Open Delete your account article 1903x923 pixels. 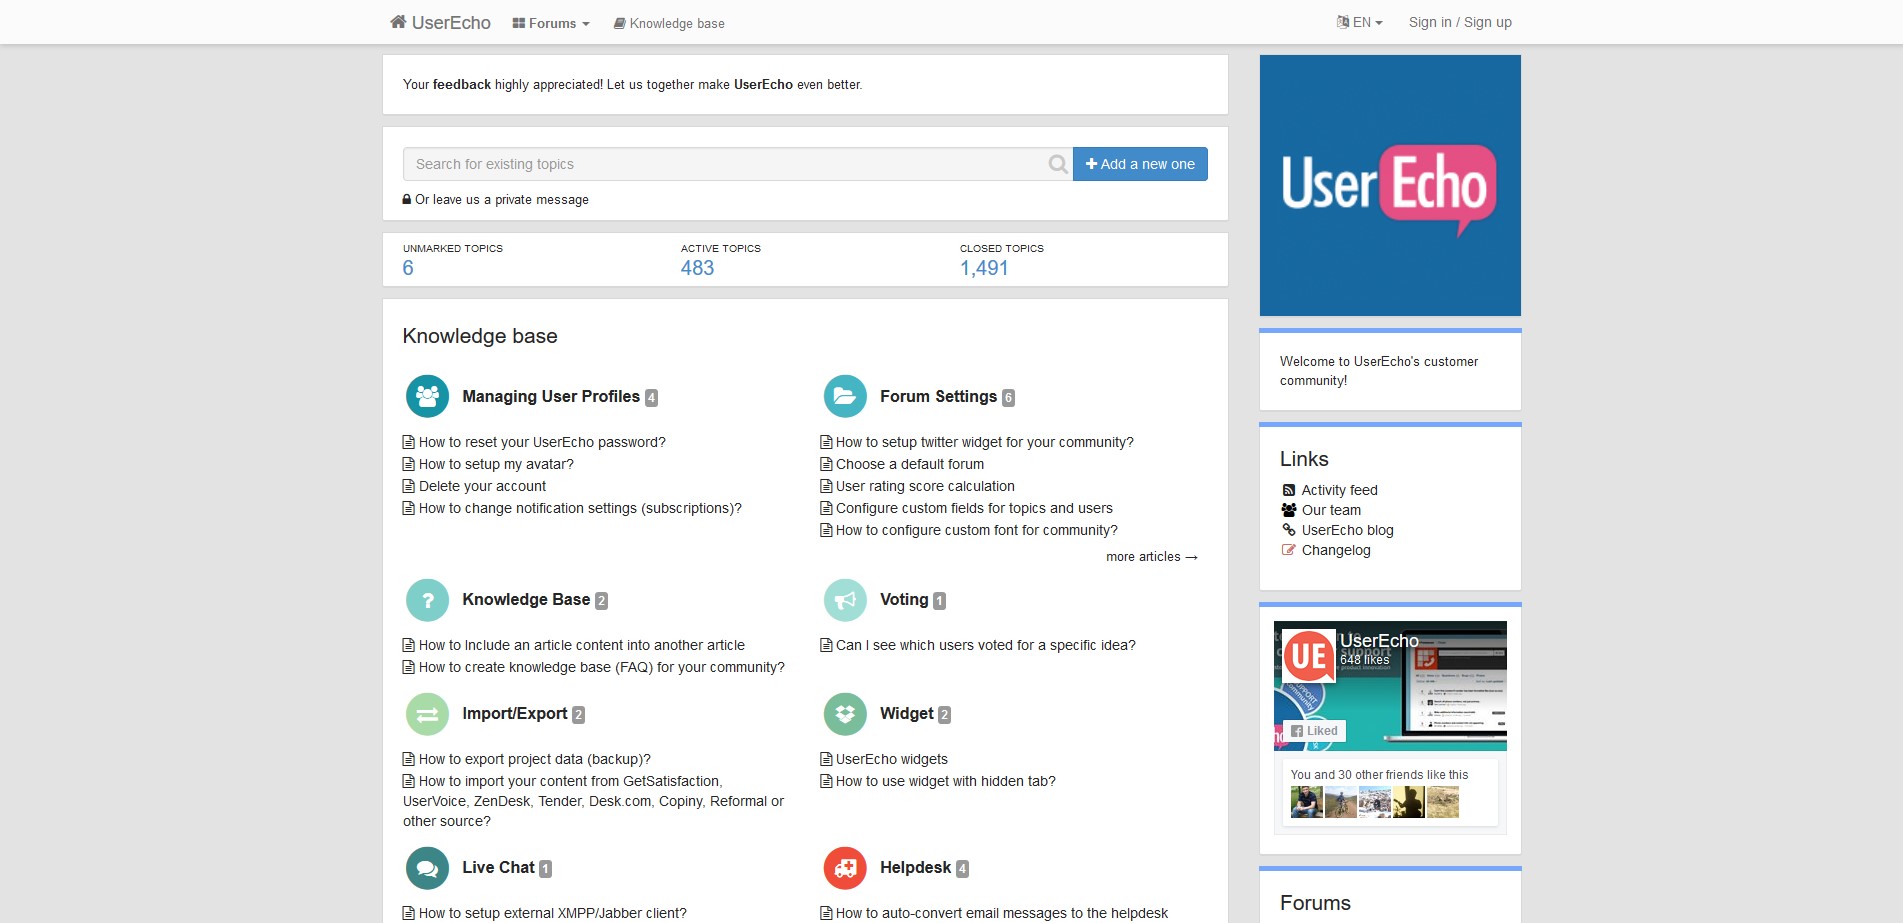482,486
